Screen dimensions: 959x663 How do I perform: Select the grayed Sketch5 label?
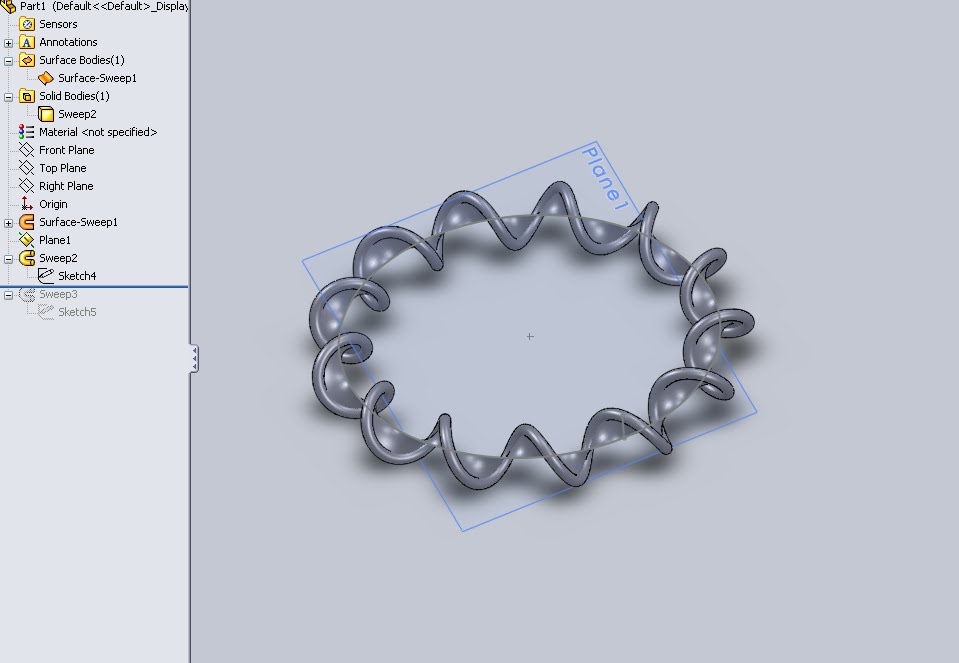77,312
